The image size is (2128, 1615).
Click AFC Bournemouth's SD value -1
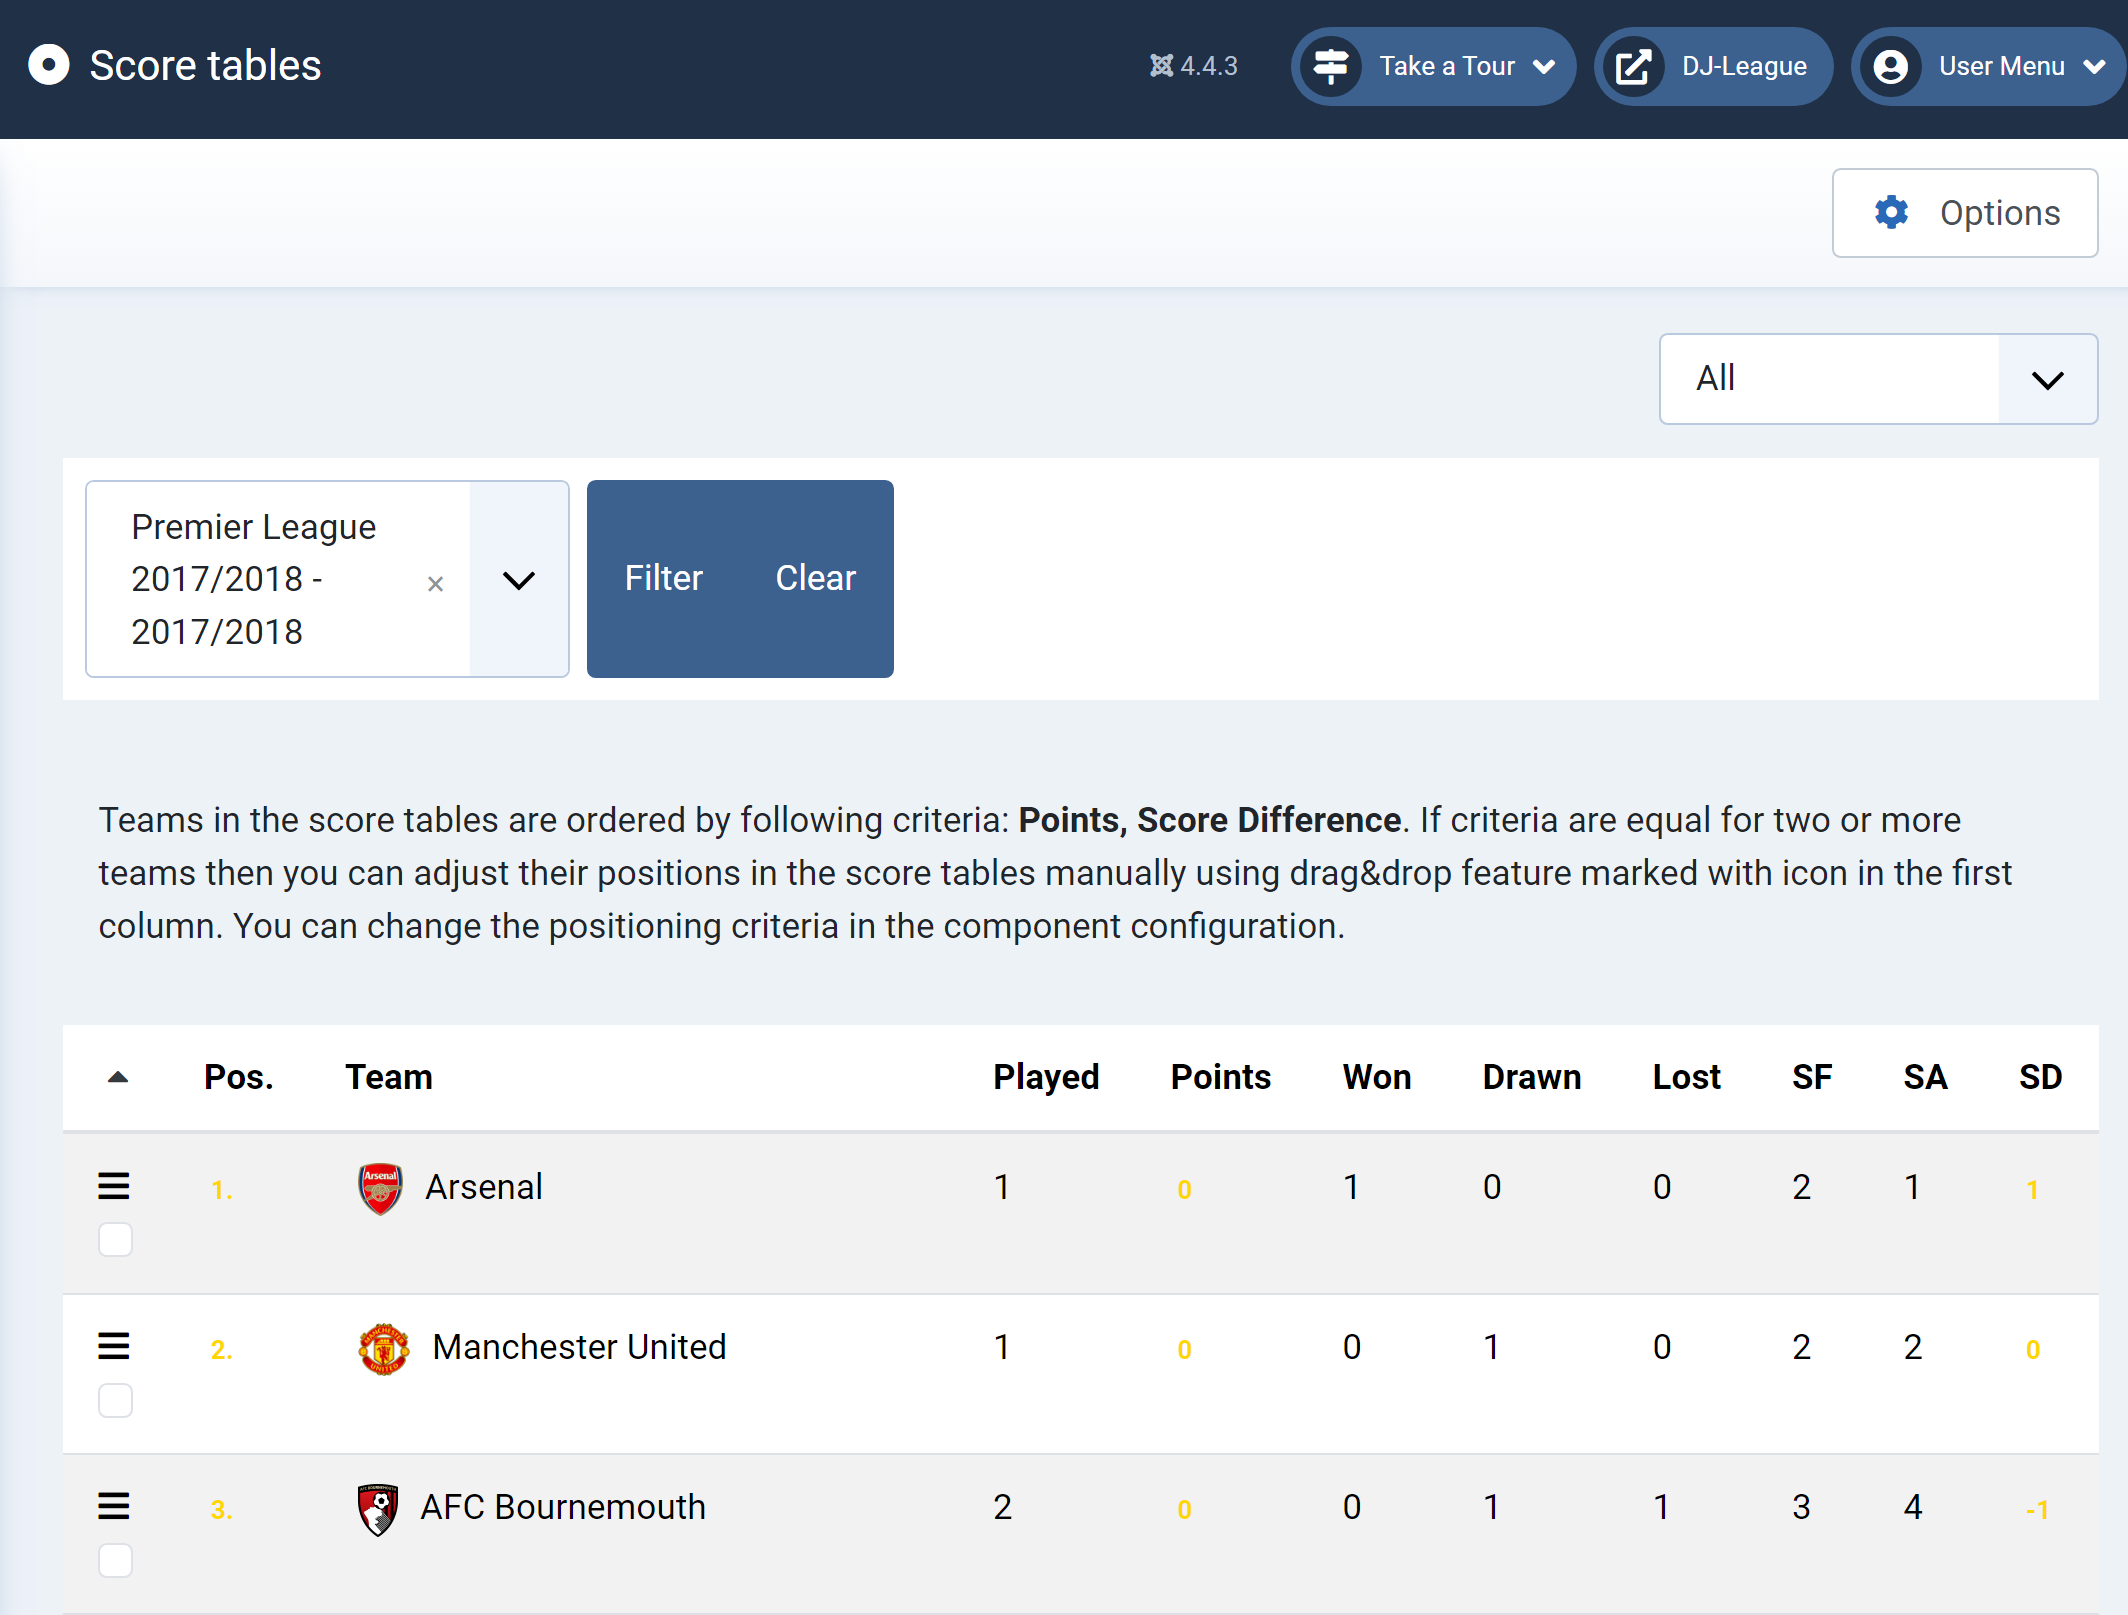click(2038, 1510)
